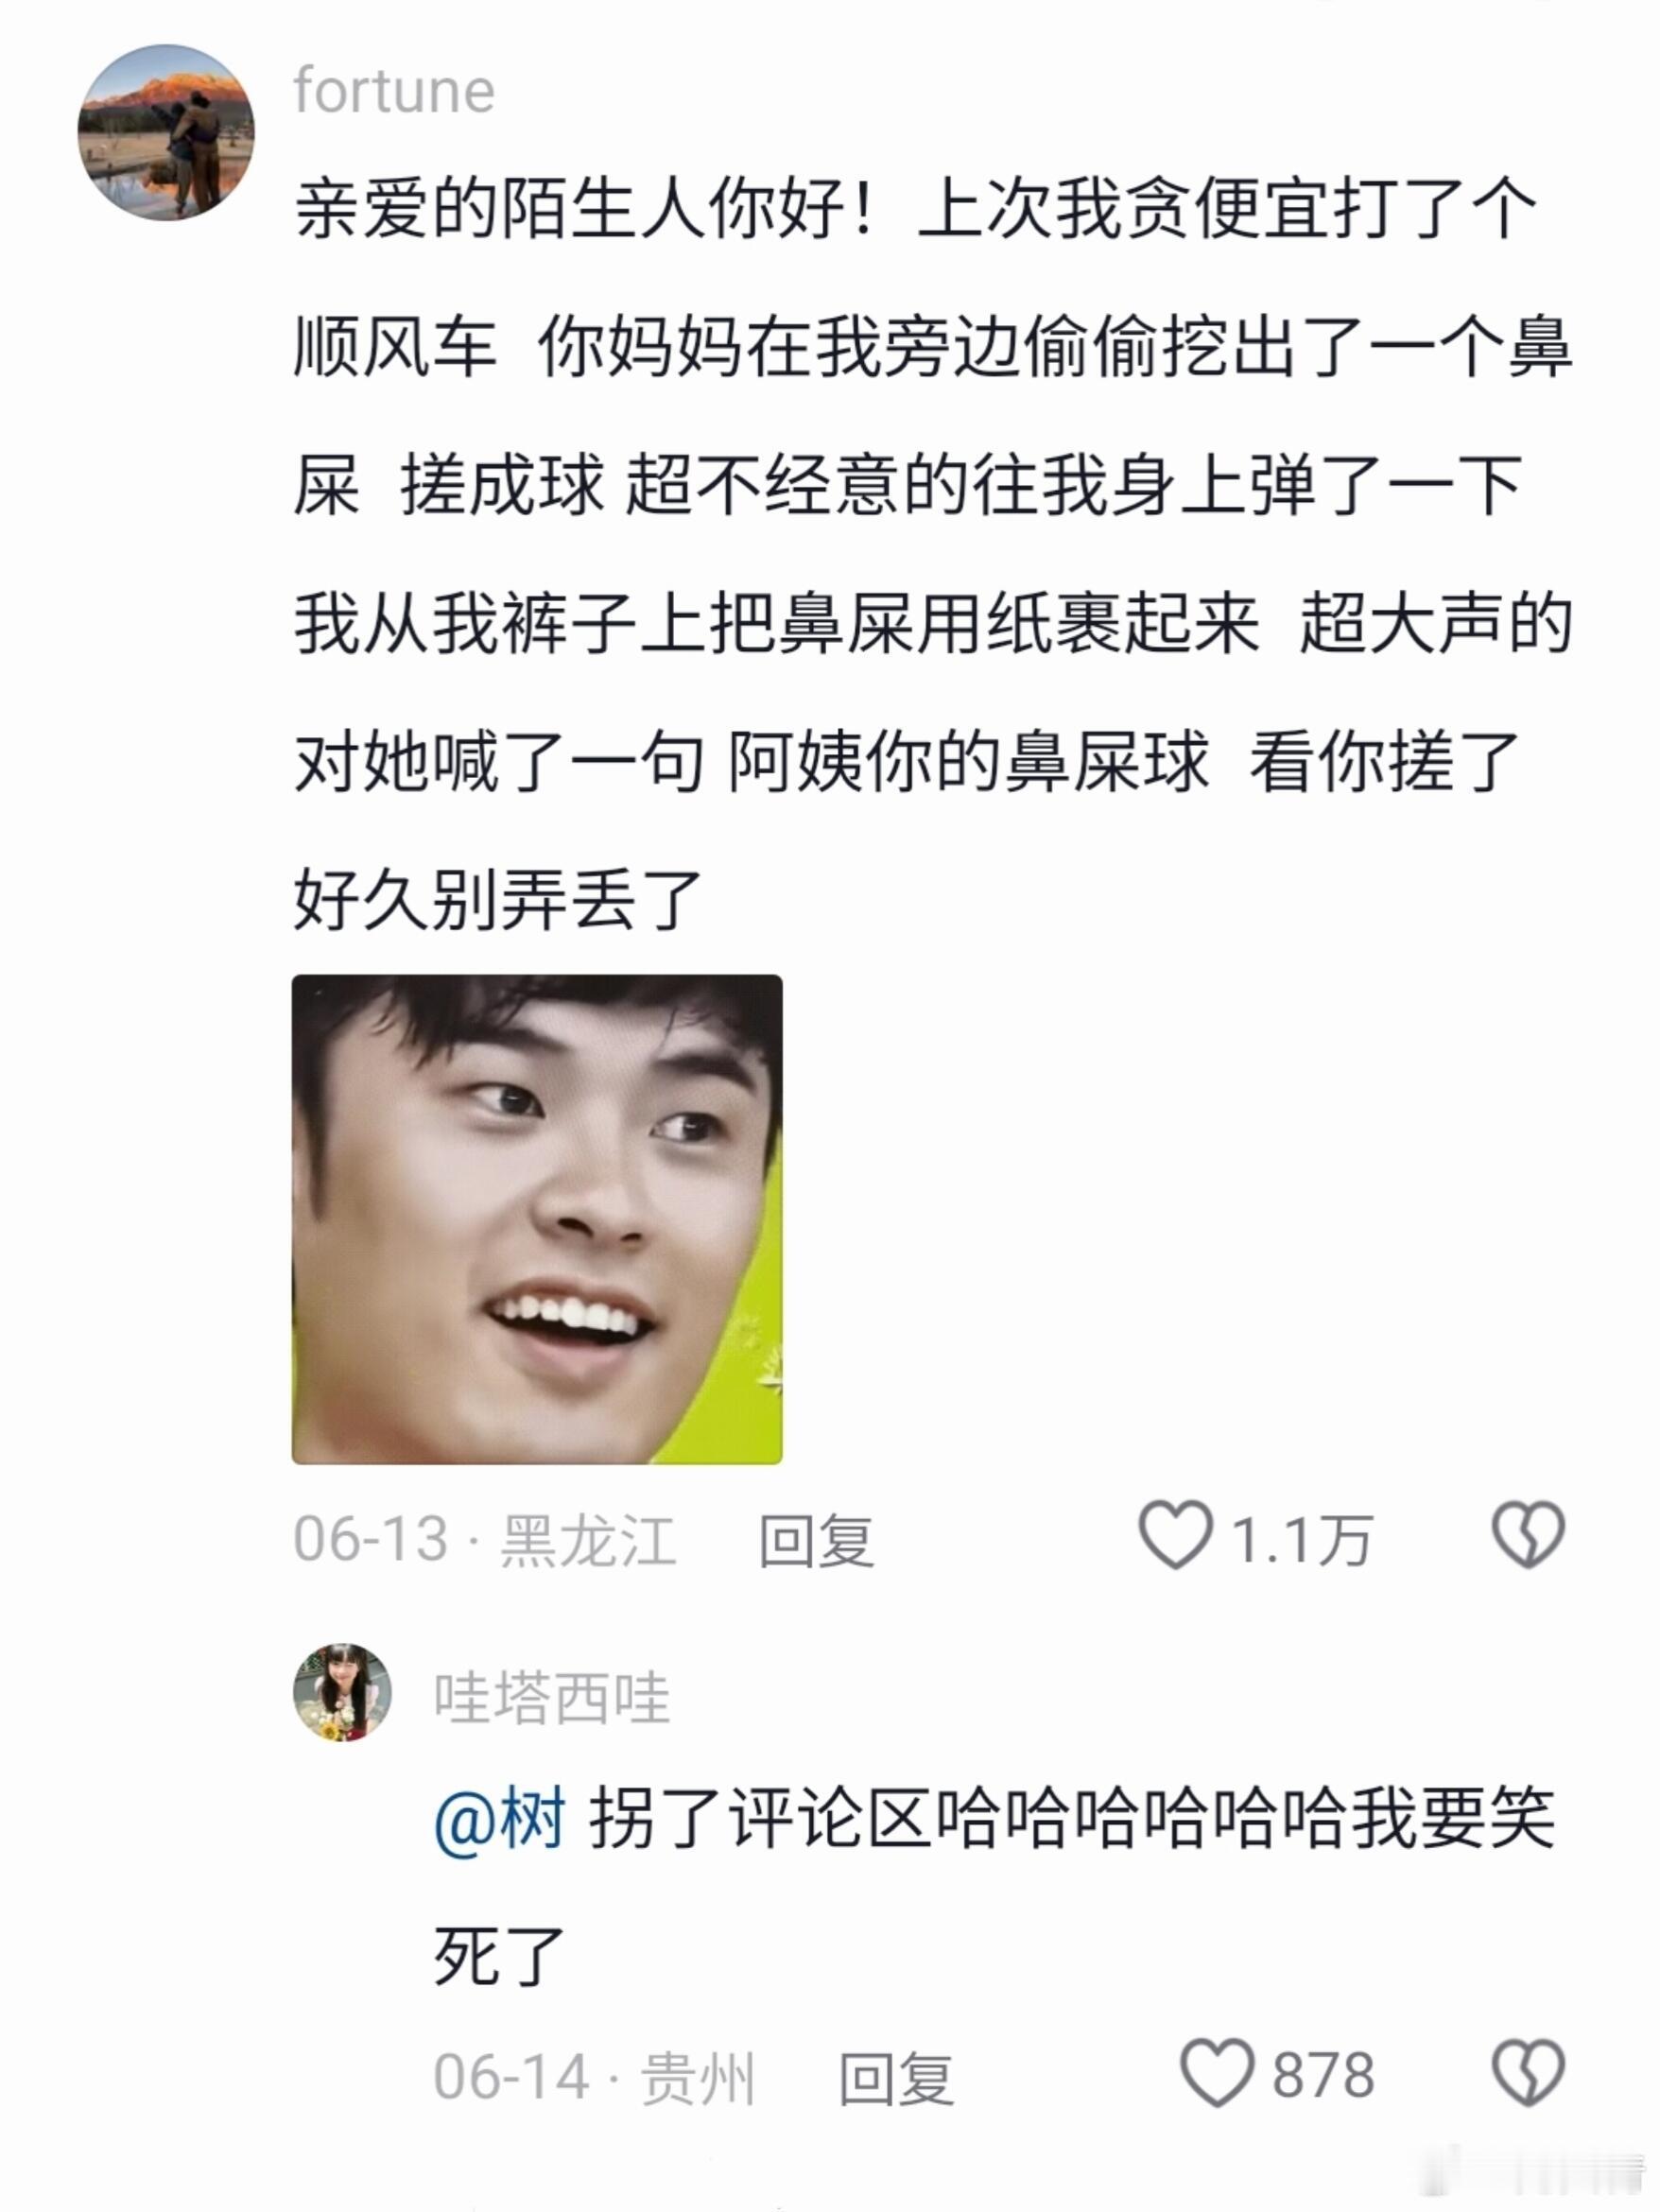Dislike 哇塔西哇's reply with broken heart
The width and height of the screenshot is (1660, 2212).
1528,2073
